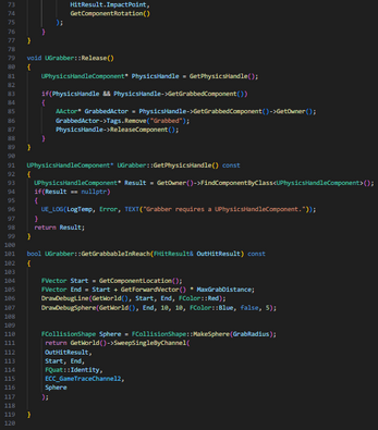Screen dimensions: 378x430
Task: Click the closing brace on line 119
Action: coord(29,415)
